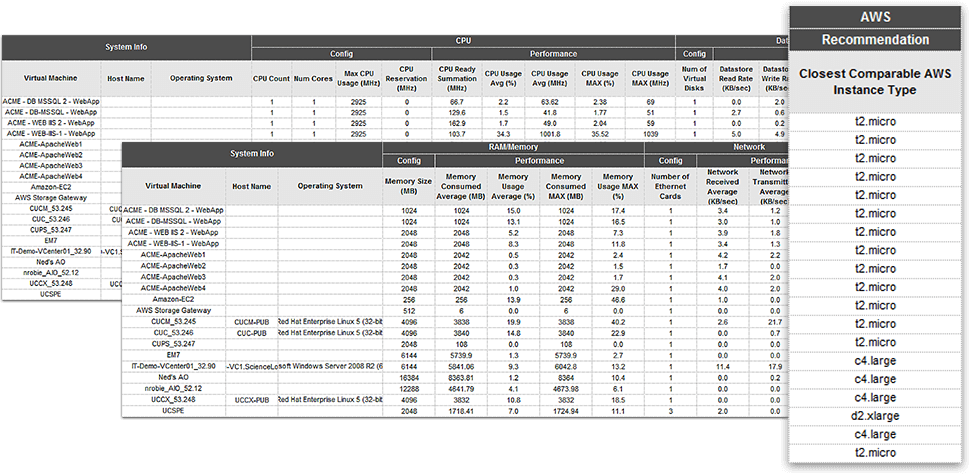Click EM7 in the memory table
The height and width of the screenshot is (475, 971).
pyautogui.click(x=173, y=355)
